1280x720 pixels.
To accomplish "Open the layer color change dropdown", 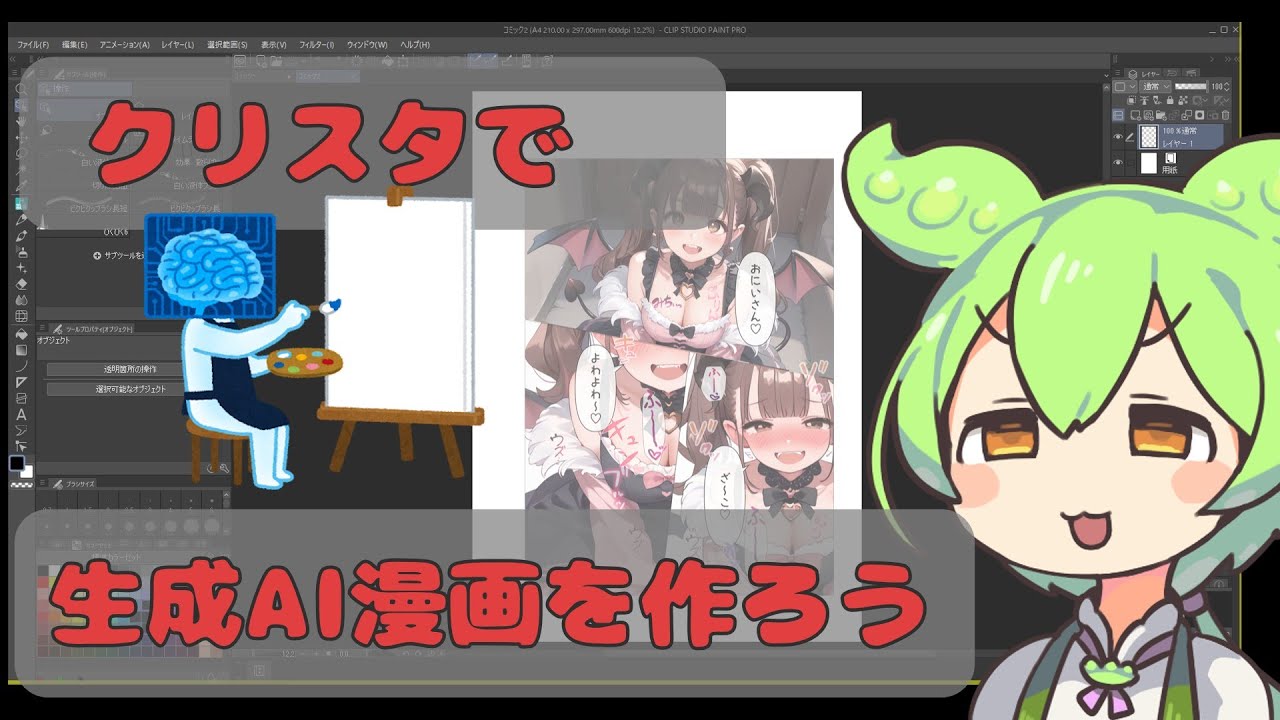I will coord(1124,87).
